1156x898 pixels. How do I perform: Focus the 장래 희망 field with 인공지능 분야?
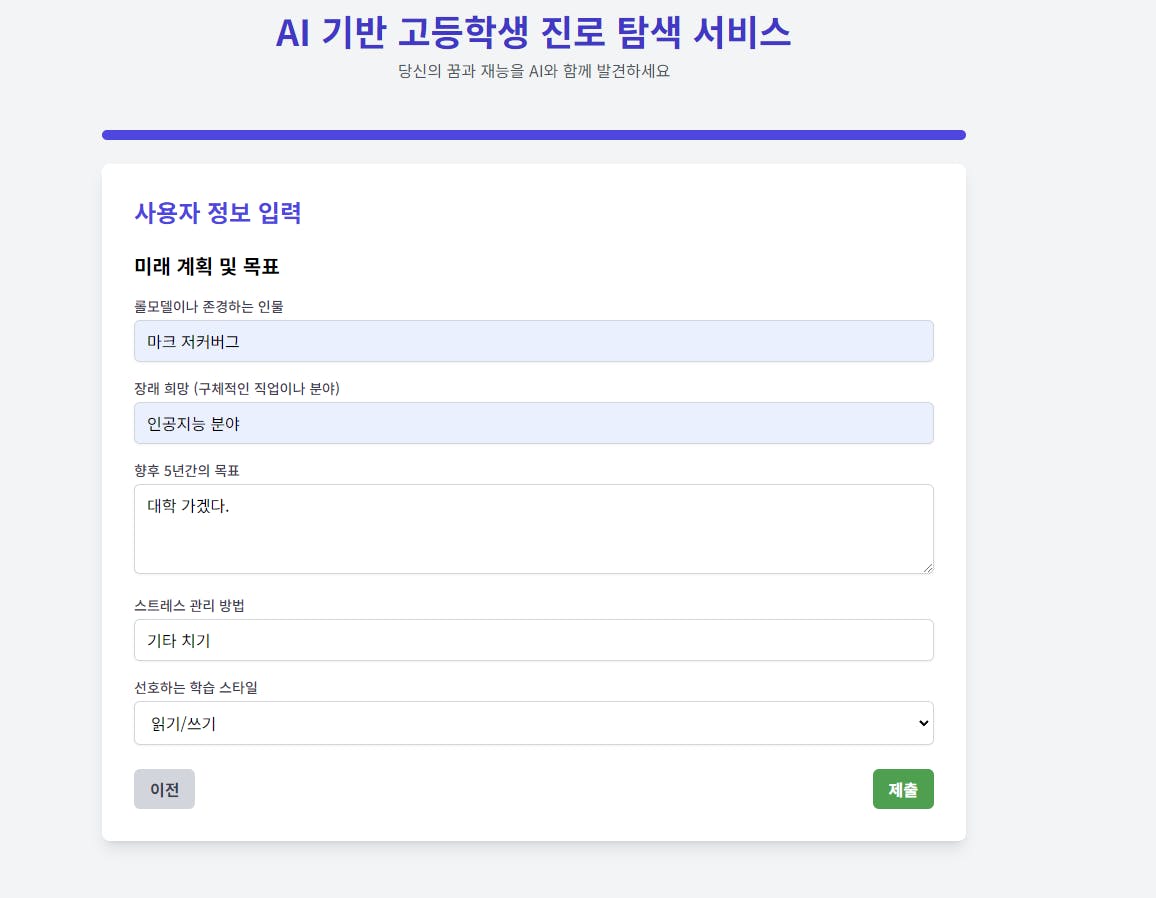click(533, 423)
